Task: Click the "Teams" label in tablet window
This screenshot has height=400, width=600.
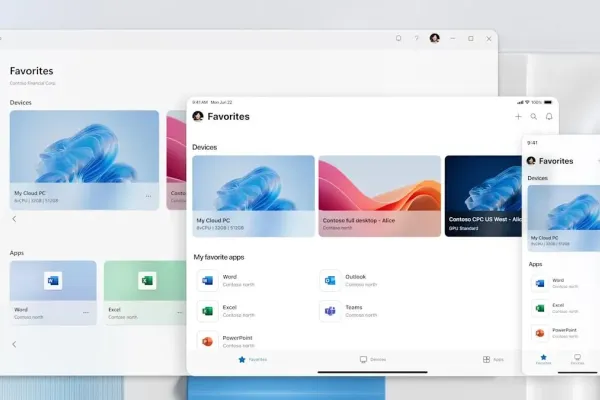Action: (354, 307)
